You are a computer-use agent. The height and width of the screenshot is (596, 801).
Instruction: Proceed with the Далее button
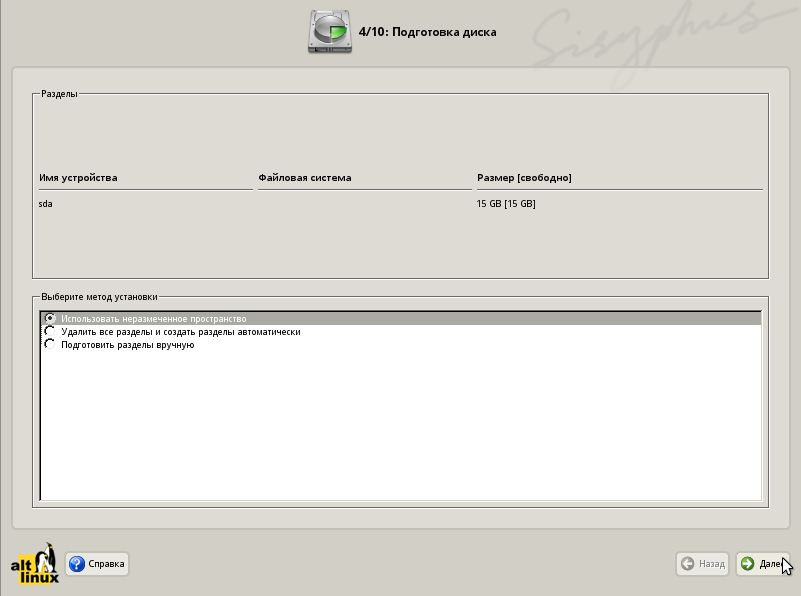tap(762, 564)
